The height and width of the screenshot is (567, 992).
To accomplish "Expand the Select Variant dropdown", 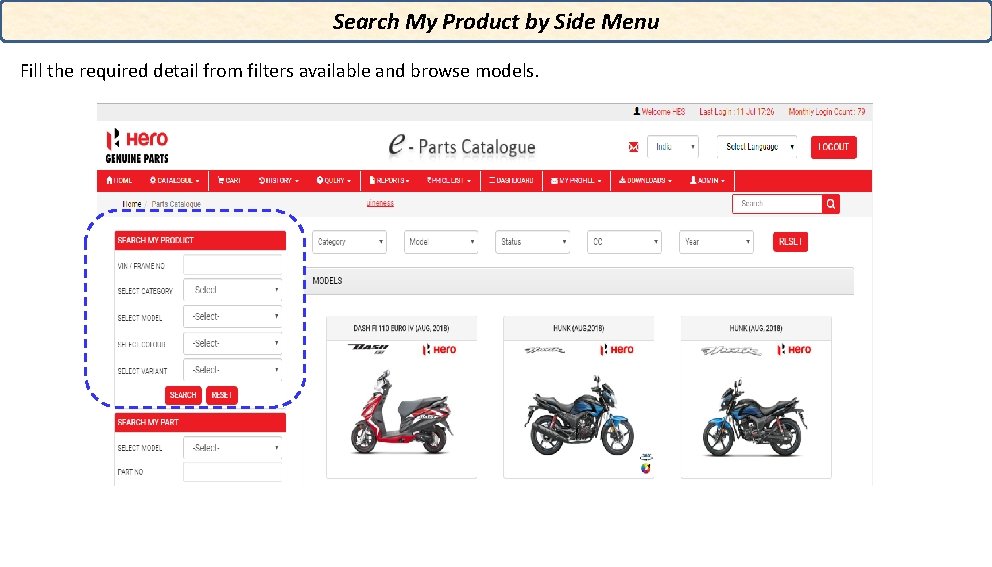I will pyautogui.click(x=233, y=370).
